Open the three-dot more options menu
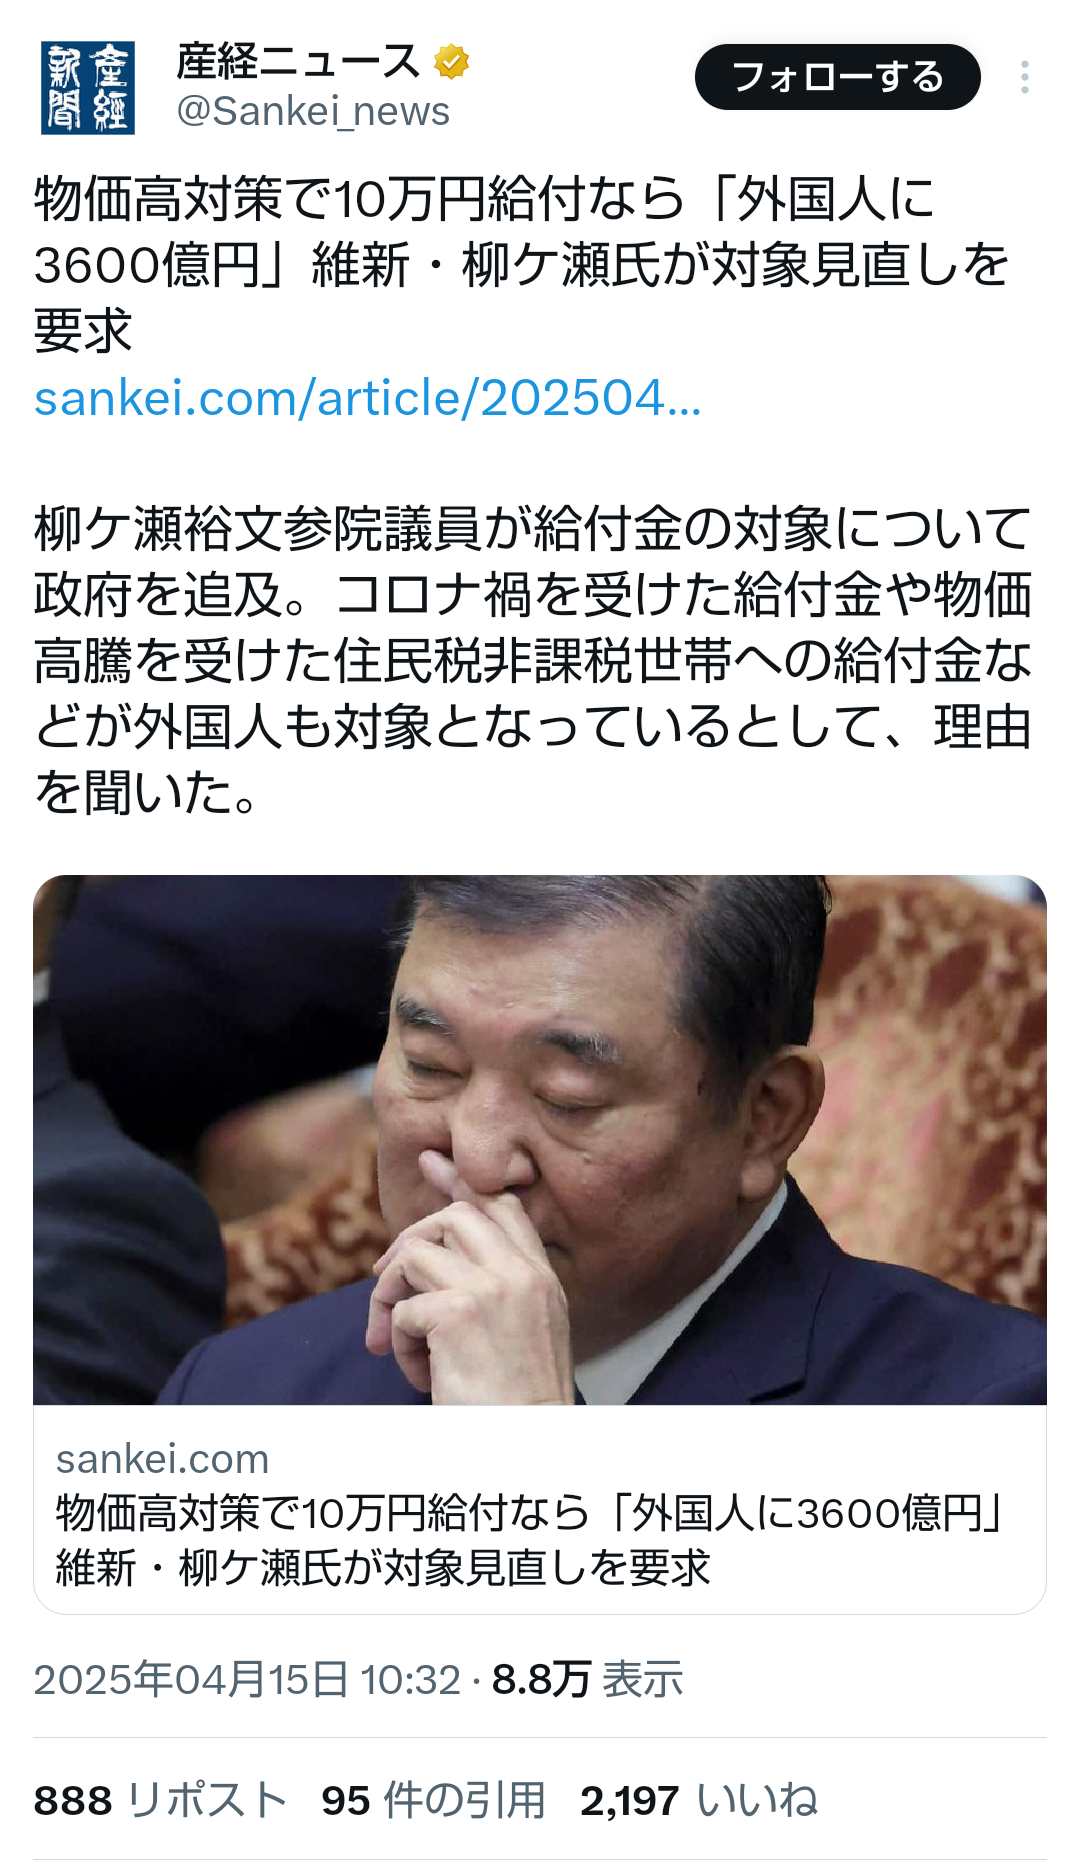Viewport: 1080px width, 1868px height. pyautogui.click(x=1025, y=77)
